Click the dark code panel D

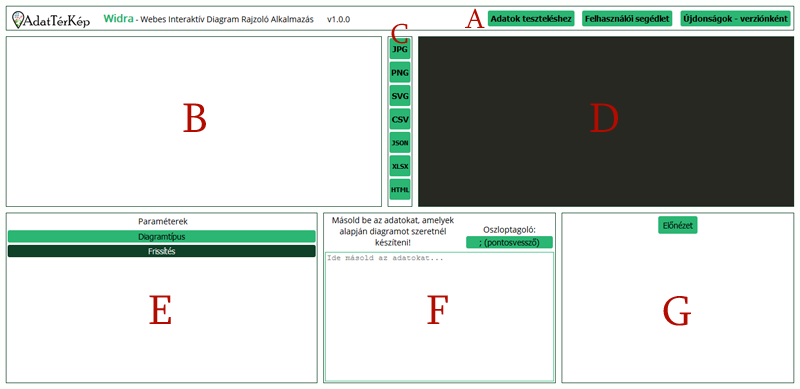pos(606,121)
